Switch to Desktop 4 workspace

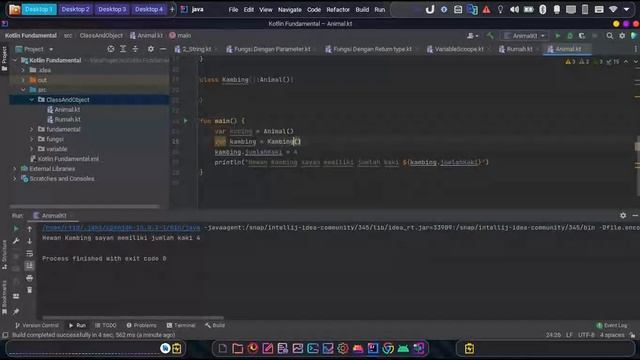click(x=149, y=9)
